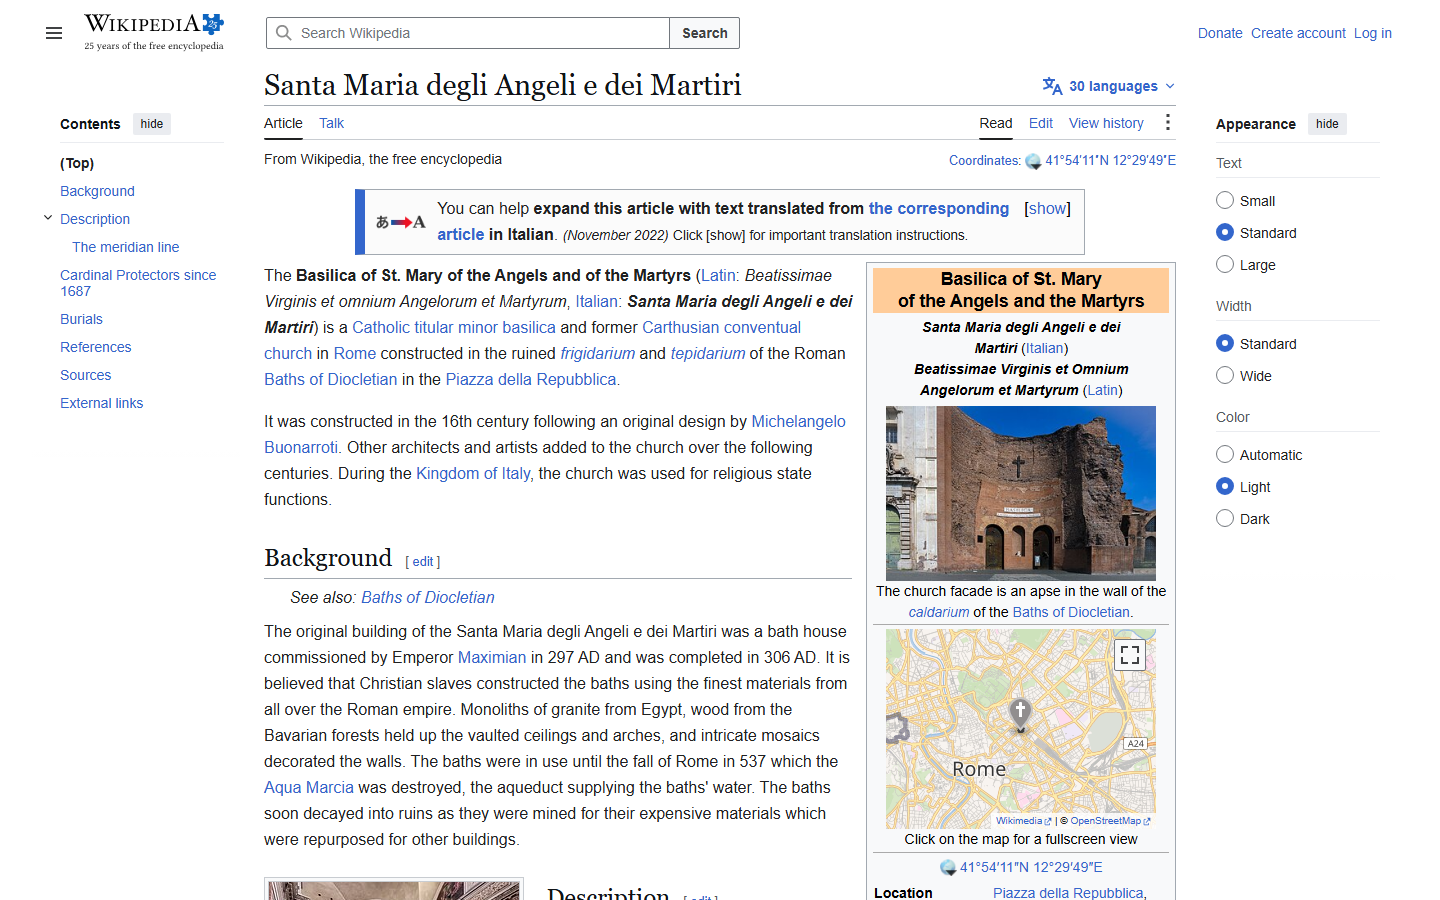The width and height of the screenshot is (1440, 900).
Task: Open the Catholic titular minor basilica link
Action: click(x=454, y=327)
